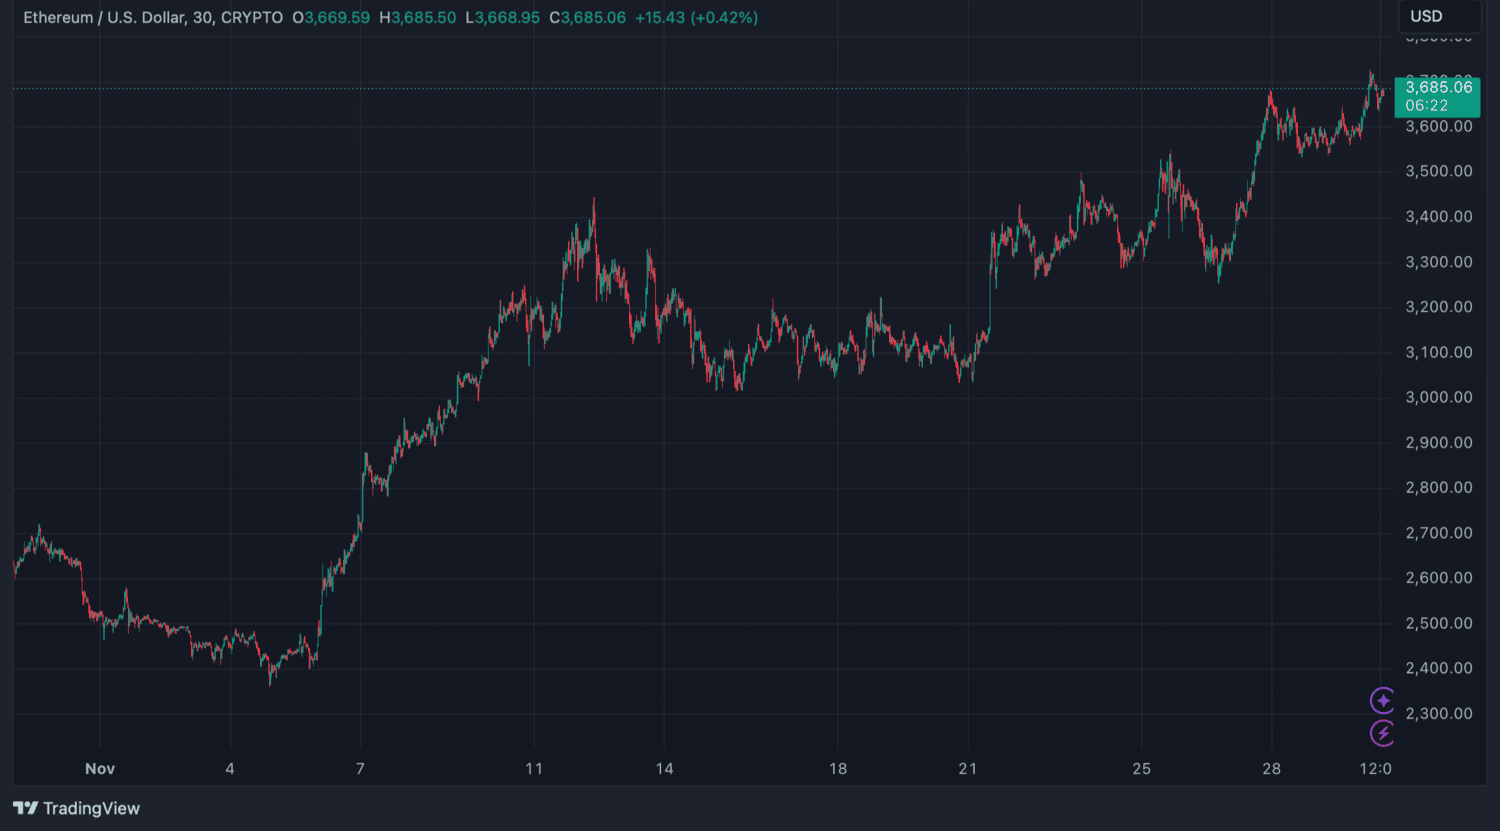
Task: Click the 11 date on time axis
Action: 534,769
